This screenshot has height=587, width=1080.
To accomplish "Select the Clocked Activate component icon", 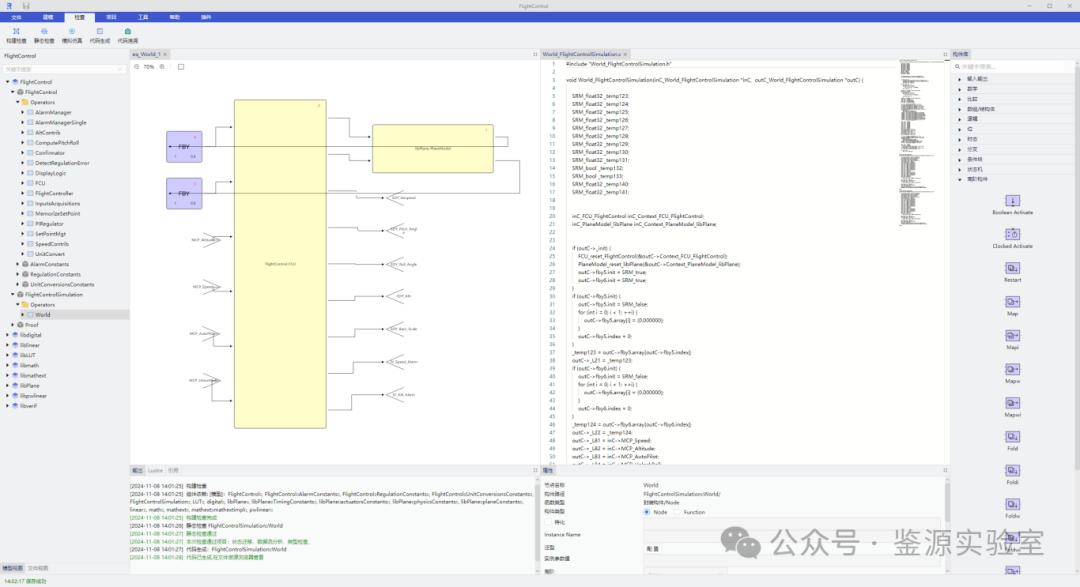I will [1012, 234].
